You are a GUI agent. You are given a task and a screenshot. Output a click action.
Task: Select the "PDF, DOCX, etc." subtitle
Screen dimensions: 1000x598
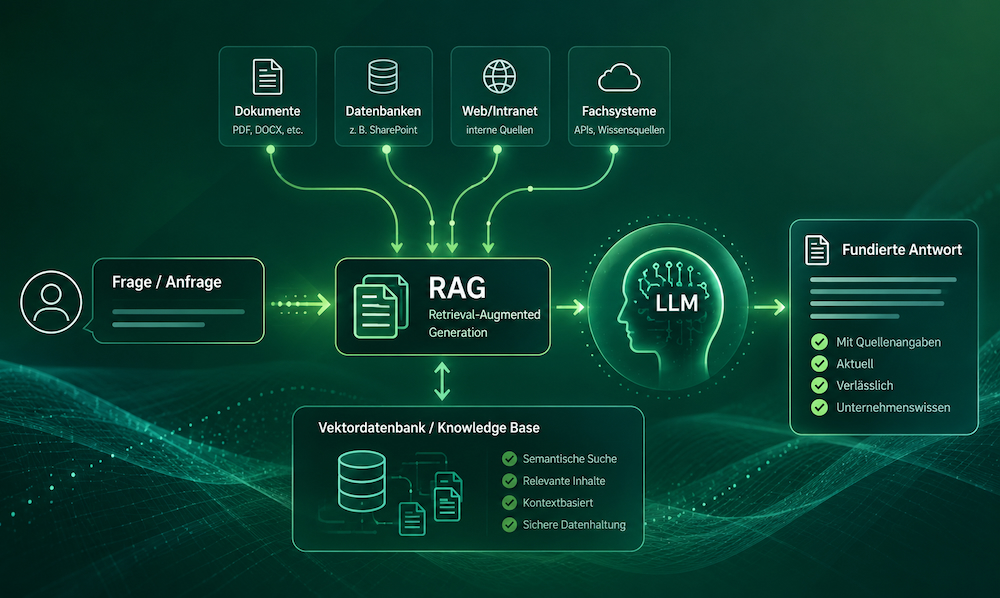[x=267, y=130]
